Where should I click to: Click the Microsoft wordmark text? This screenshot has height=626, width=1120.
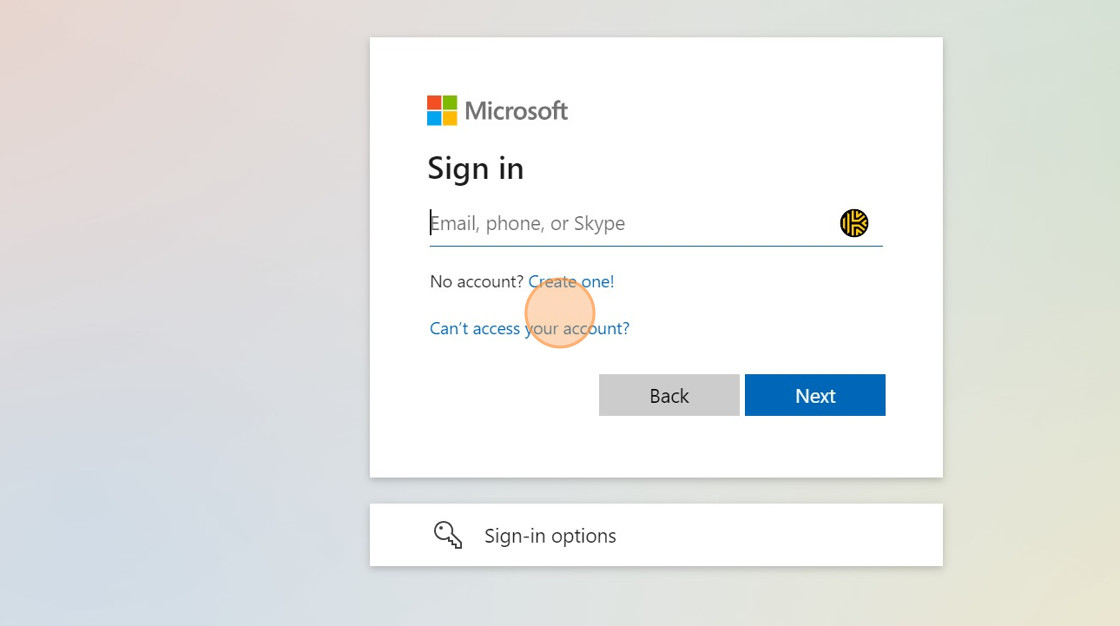tap(516, 110)
